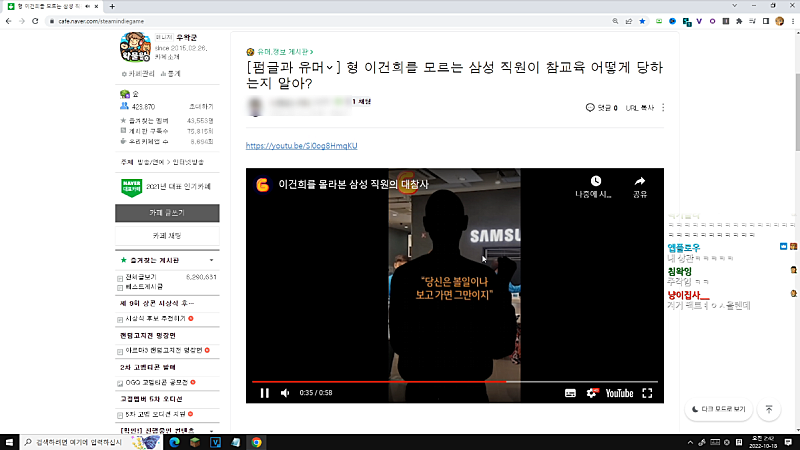
Task: Toggle Chrome side panel icon
Action: (x=766, y=21)
